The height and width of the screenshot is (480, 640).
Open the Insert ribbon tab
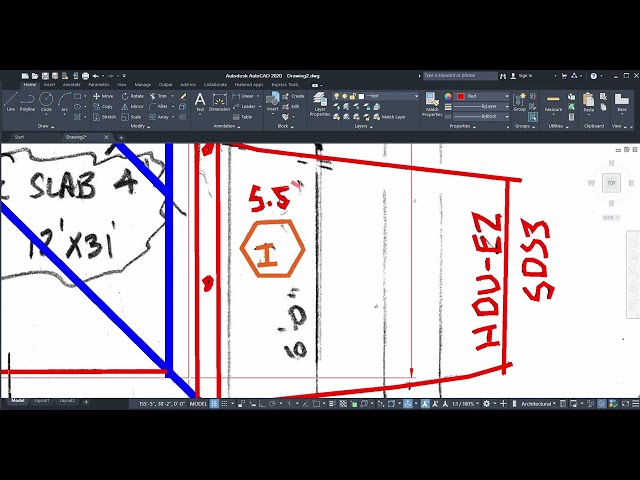click(x=49, y=85)
